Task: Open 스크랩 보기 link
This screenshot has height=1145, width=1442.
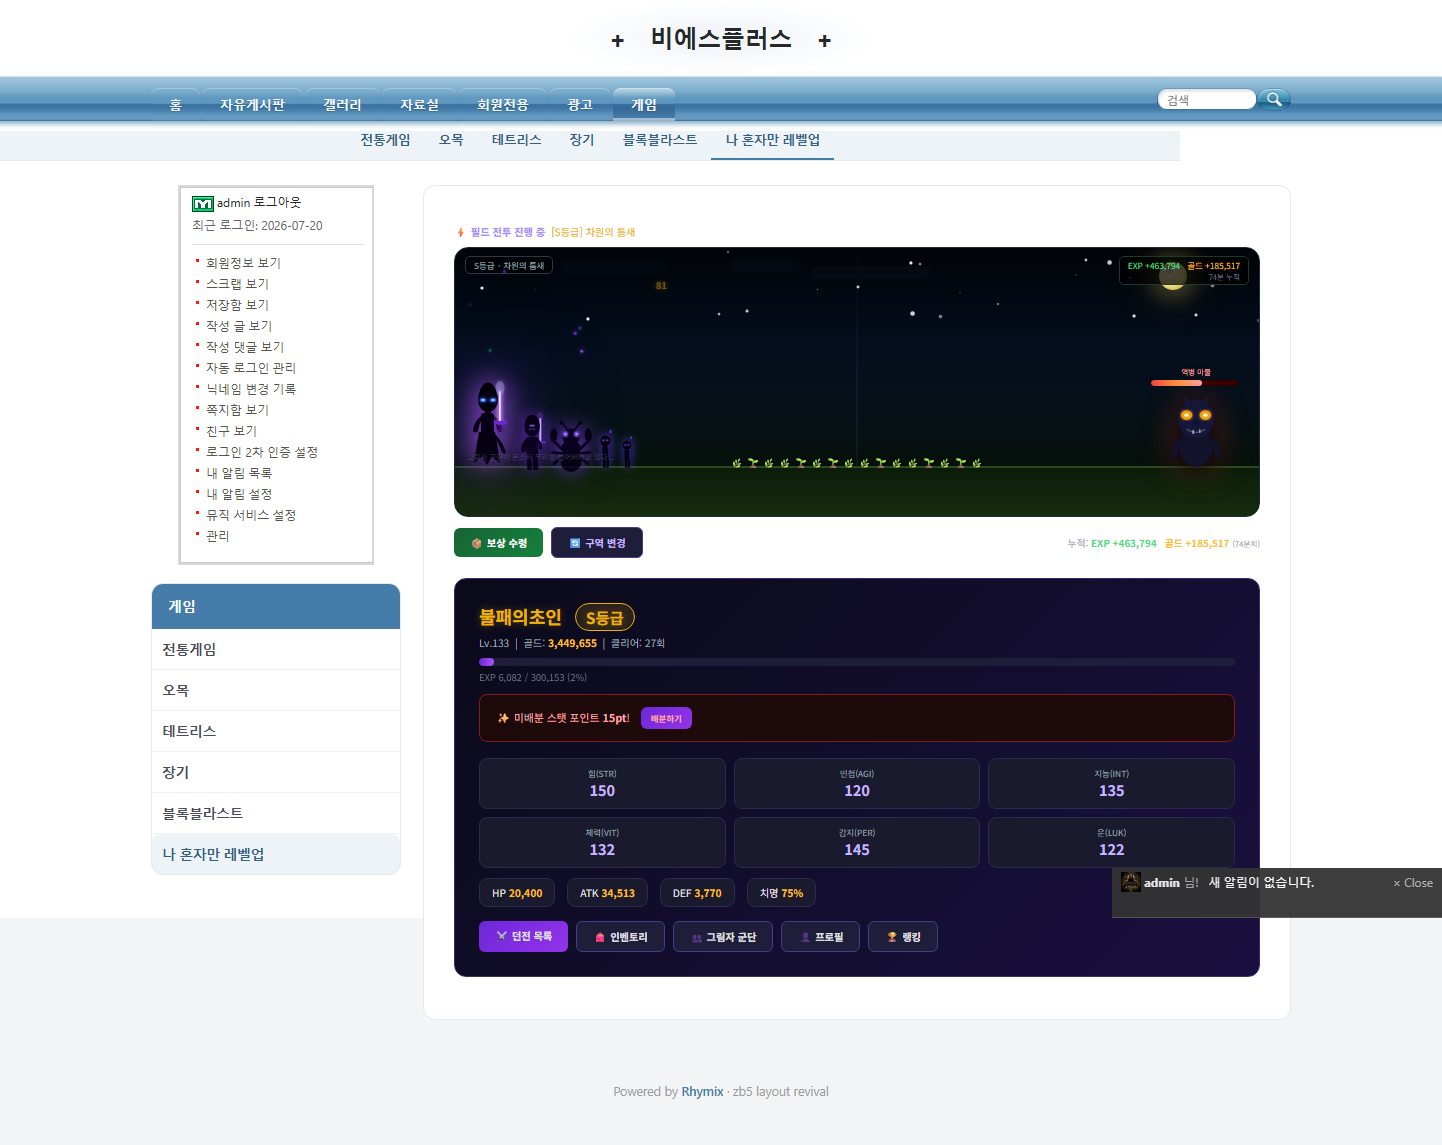Action: point(237,284)
